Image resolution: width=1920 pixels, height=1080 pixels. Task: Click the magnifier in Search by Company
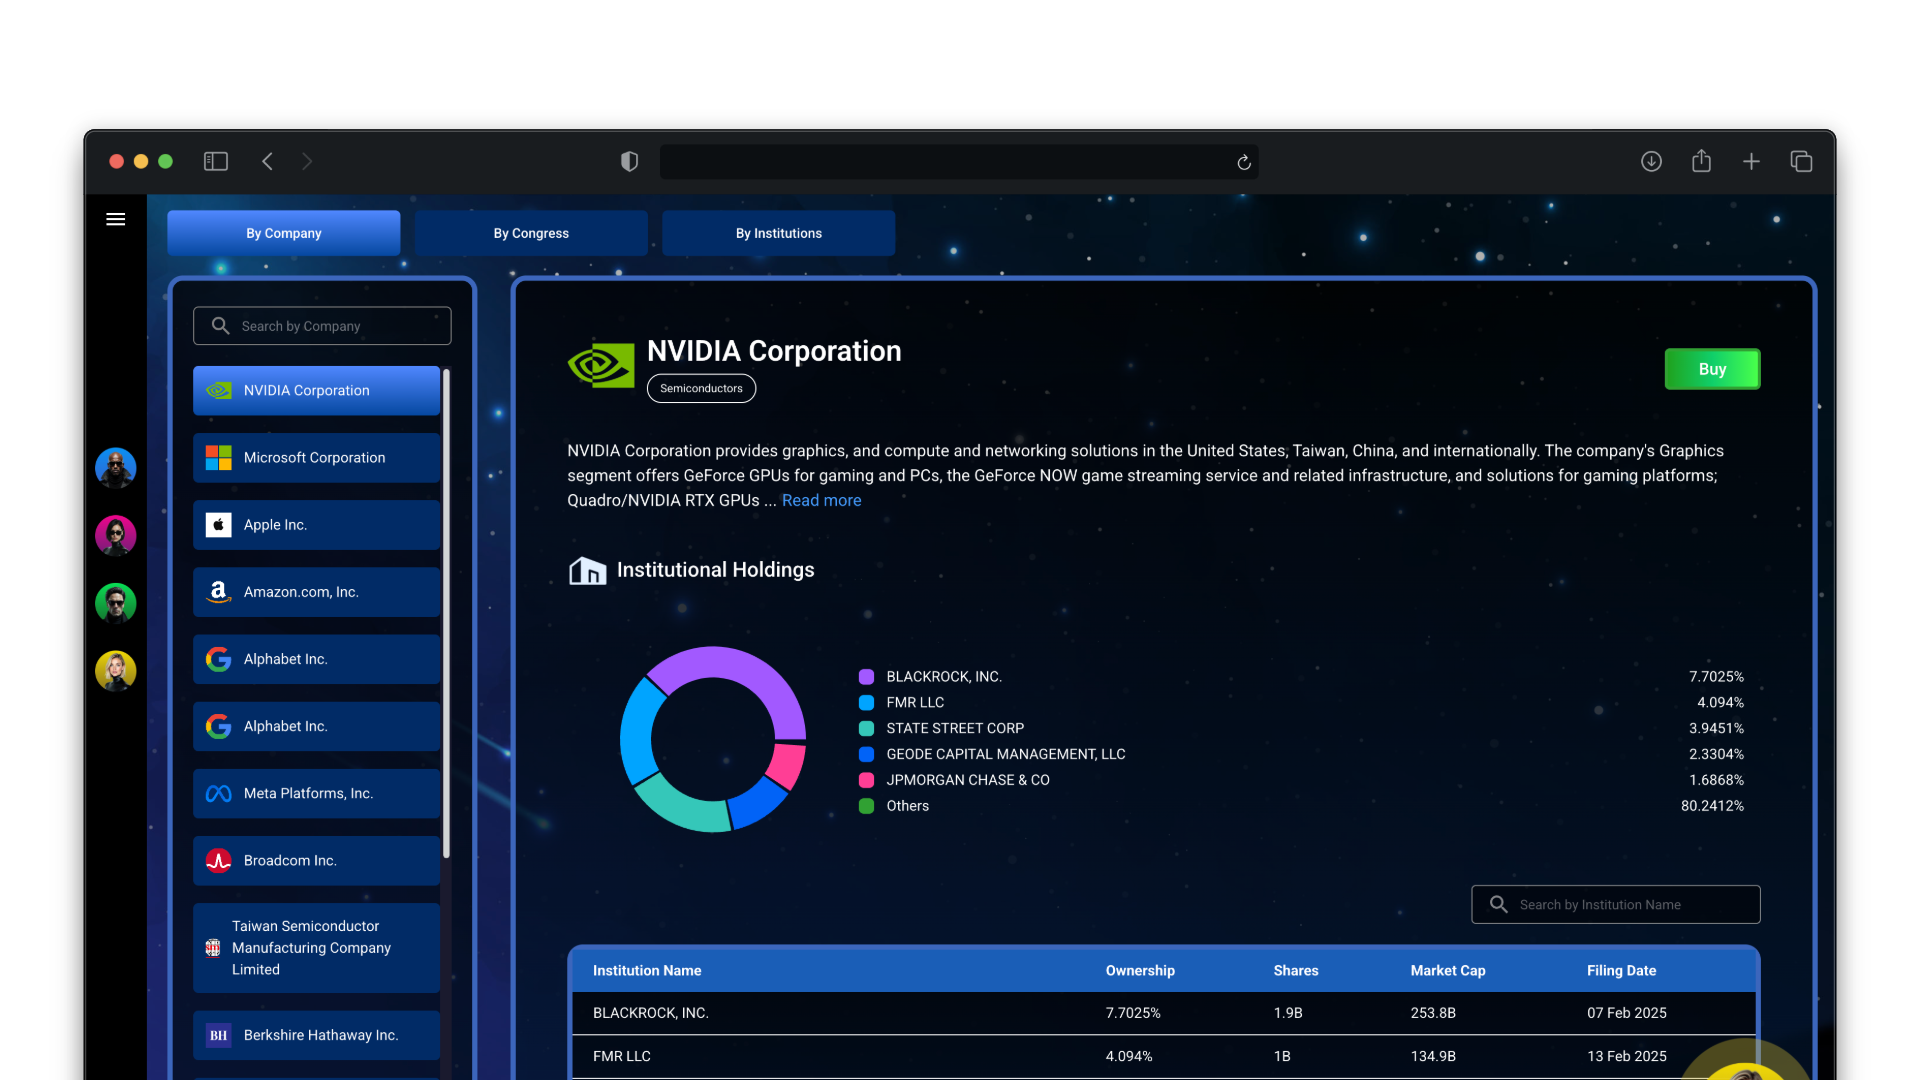[220, 325]
